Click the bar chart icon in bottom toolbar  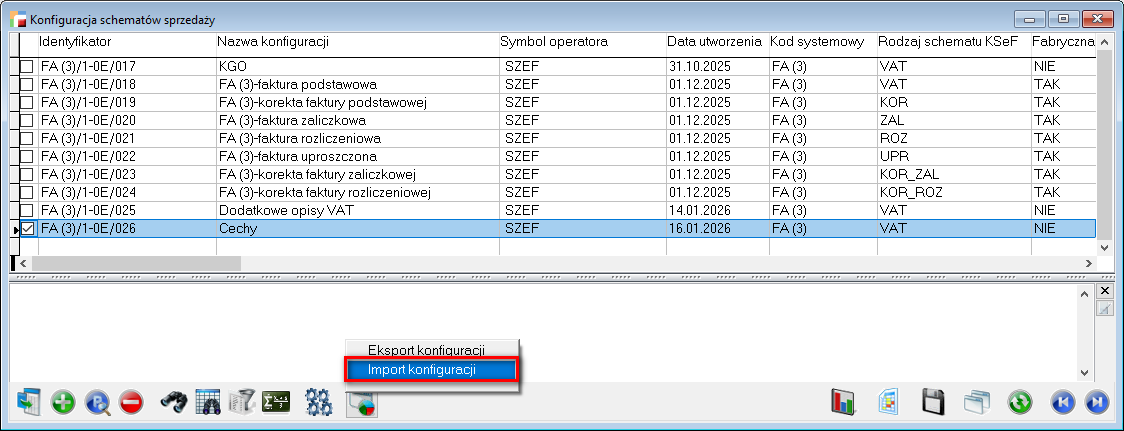click(x=844, y=403)
